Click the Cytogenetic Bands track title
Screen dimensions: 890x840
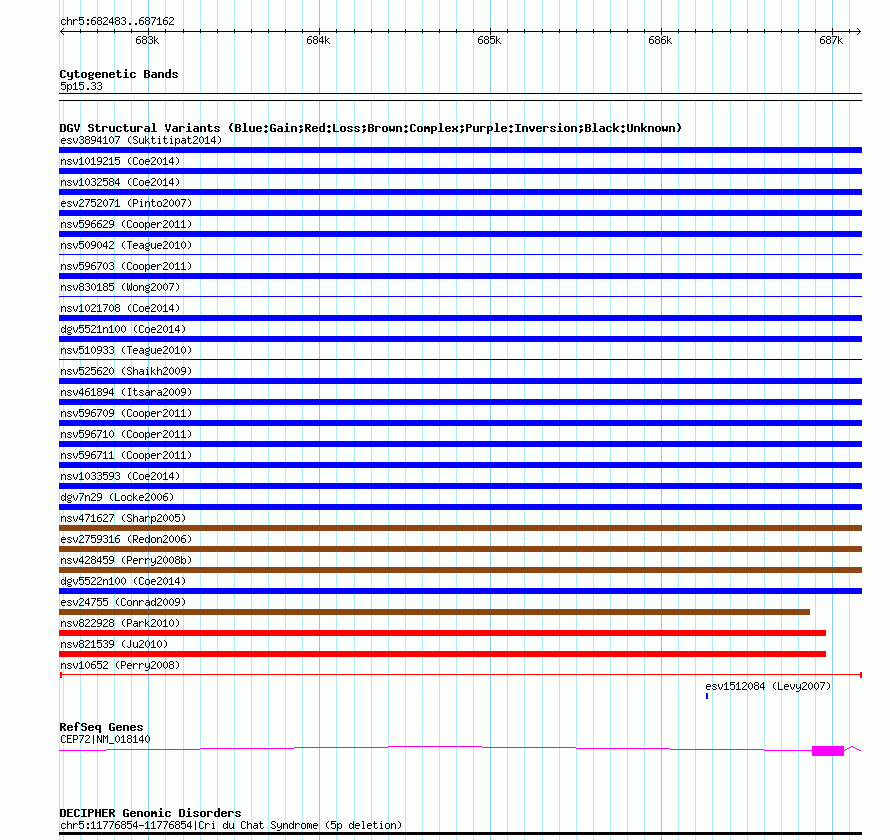click(119, 74)
